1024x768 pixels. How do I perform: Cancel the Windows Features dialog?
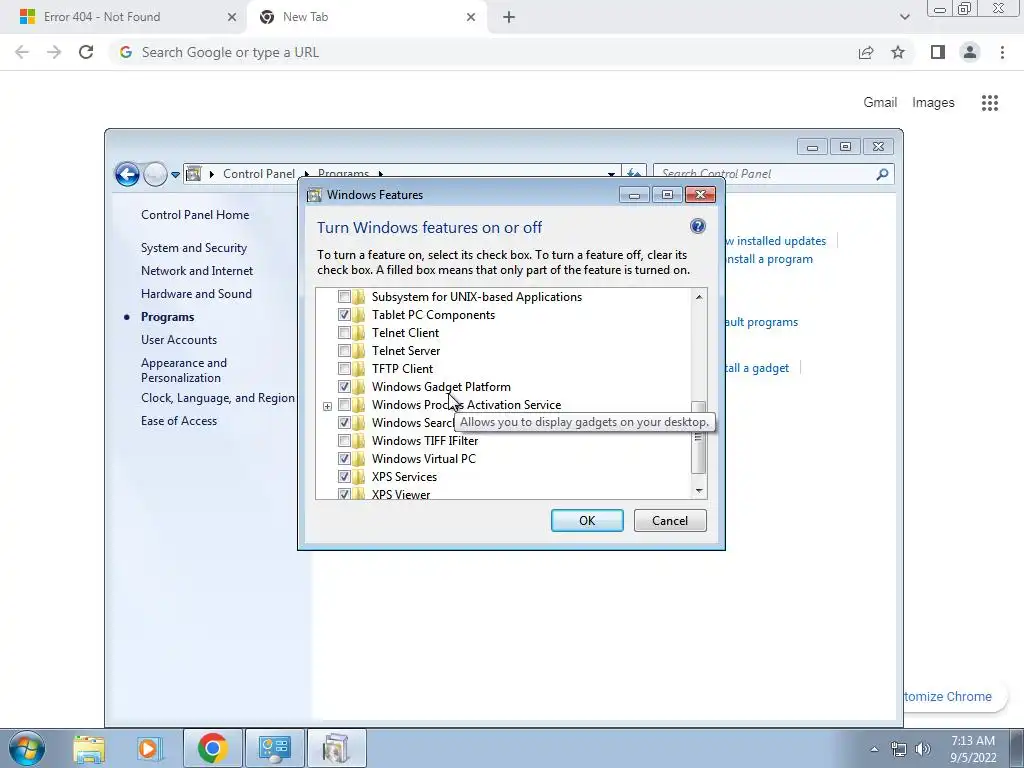pyautogui.click(x=670, y=520)
